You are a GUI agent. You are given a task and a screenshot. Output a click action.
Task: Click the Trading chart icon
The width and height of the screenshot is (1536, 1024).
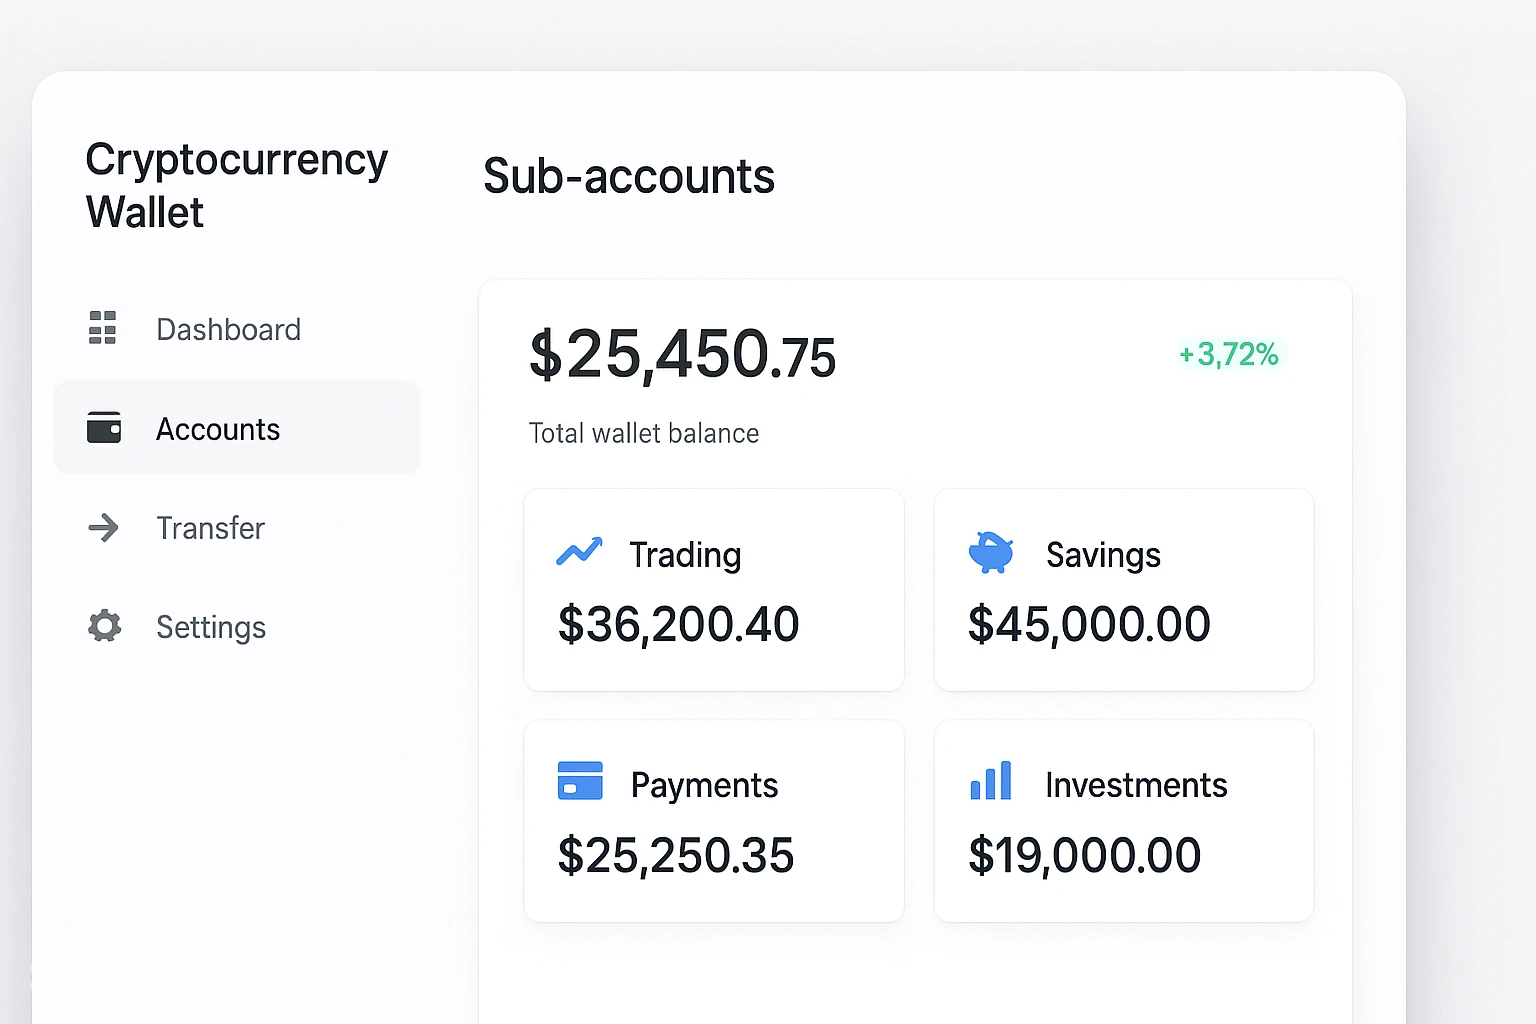tap(579, 552)
